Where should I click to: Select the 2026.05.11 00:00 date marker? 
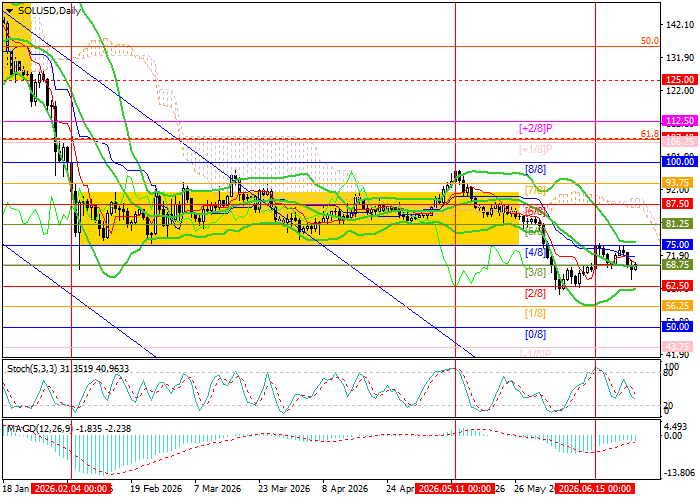click(455, 489)
